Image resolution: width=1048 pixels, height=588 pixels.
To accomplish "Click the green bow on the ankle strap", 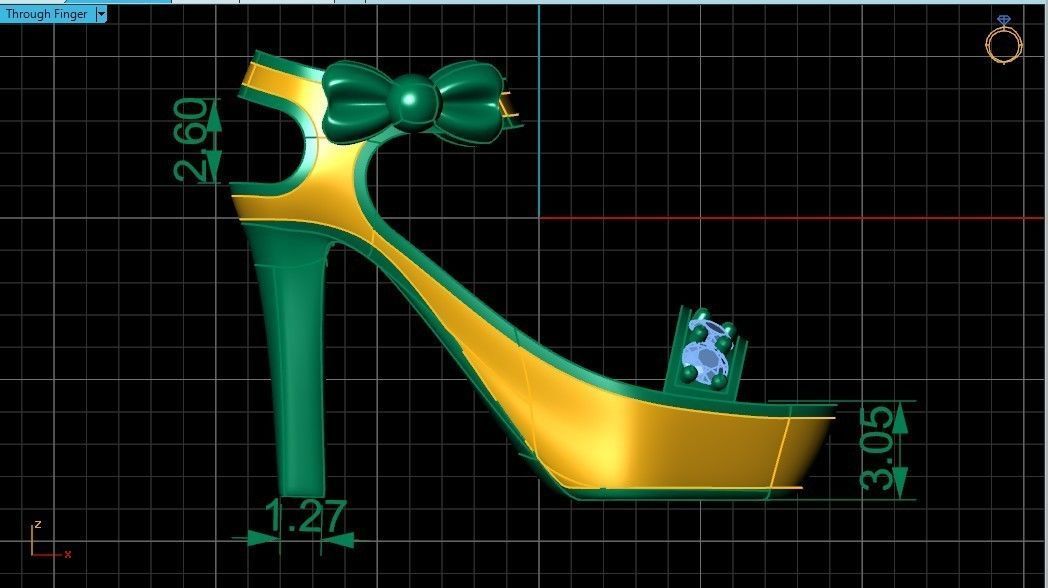I will click(x=412, y=102).
